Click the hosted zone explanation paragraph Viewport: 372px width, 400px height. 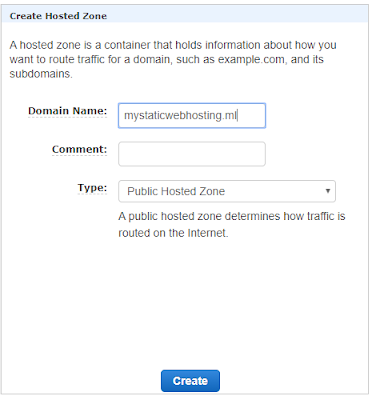(173, 59)
